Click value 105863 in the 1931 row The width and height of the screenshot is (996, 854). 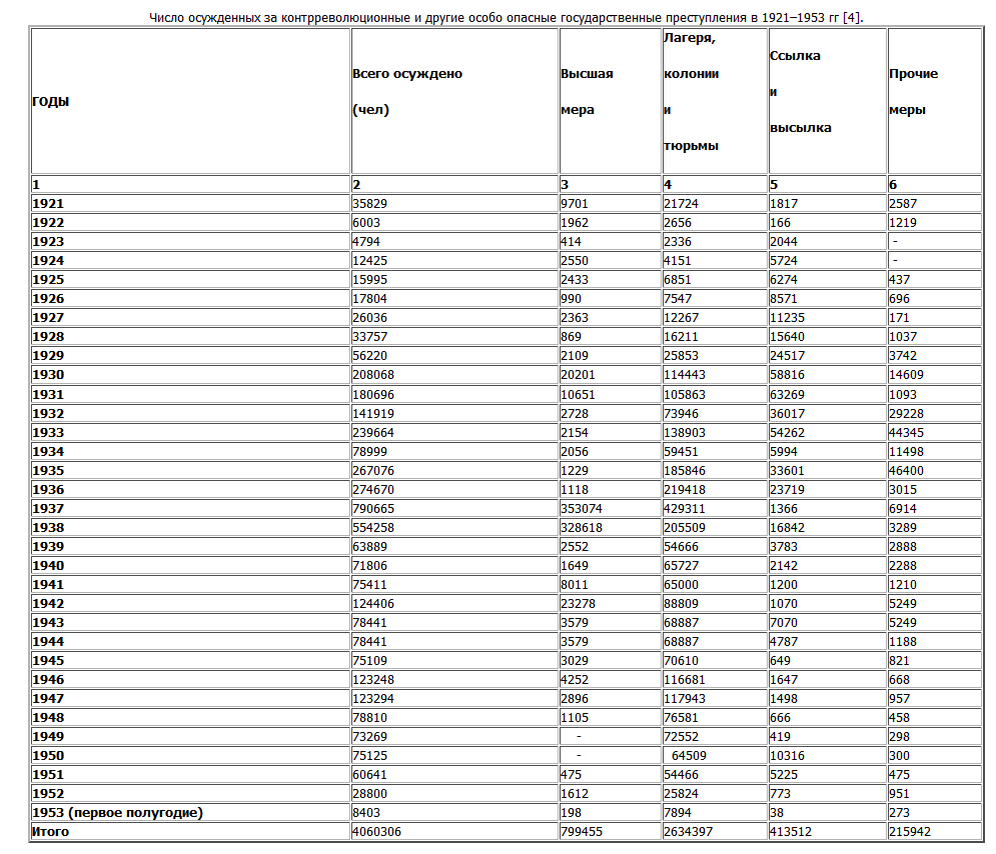(715, 395)
